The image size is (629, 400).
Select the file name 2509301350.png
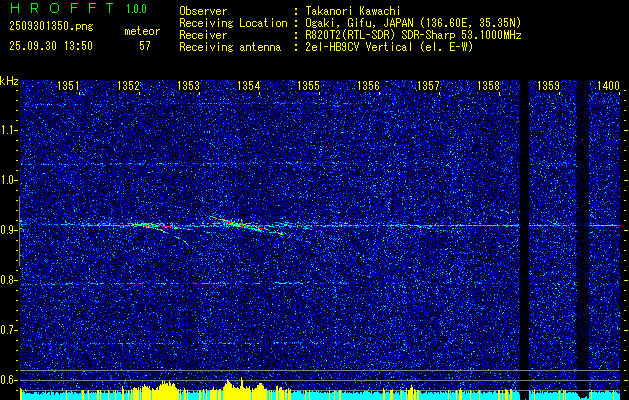pyautogui.click(x=51, y=27)
